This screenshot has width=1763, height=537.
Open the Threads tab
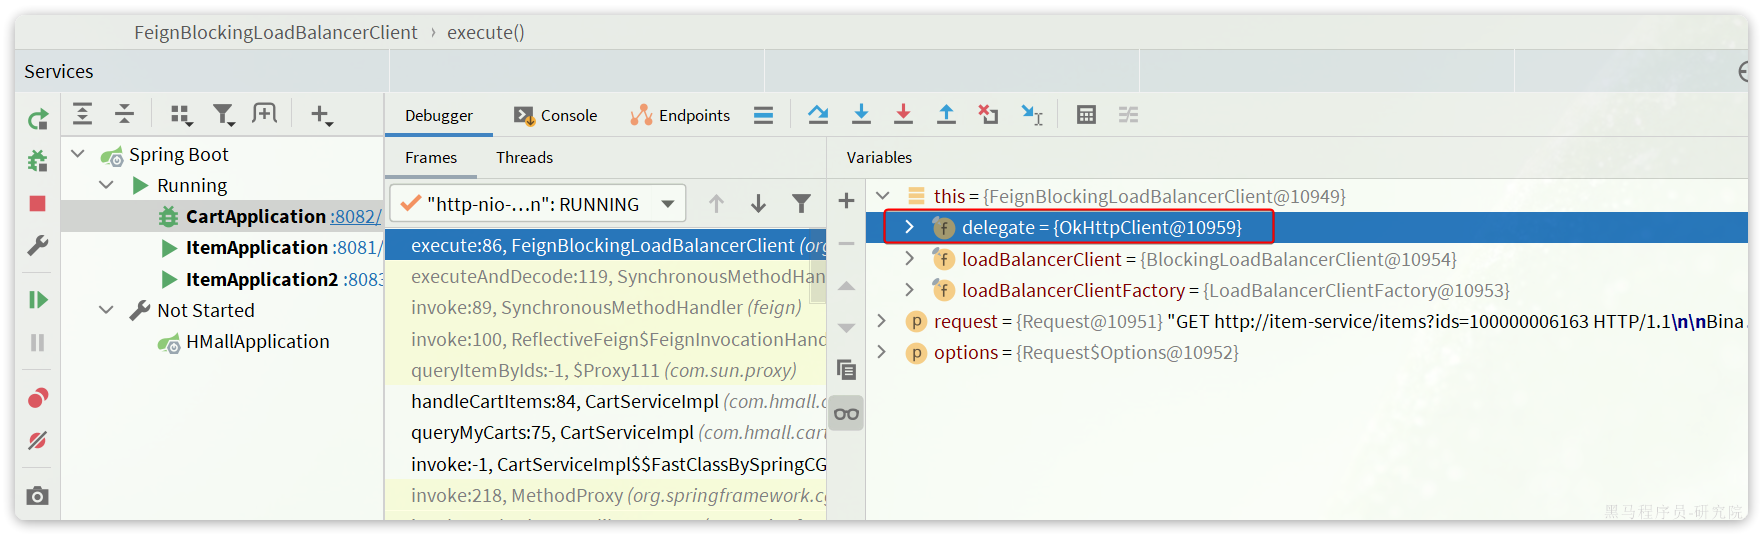[524, 158]
